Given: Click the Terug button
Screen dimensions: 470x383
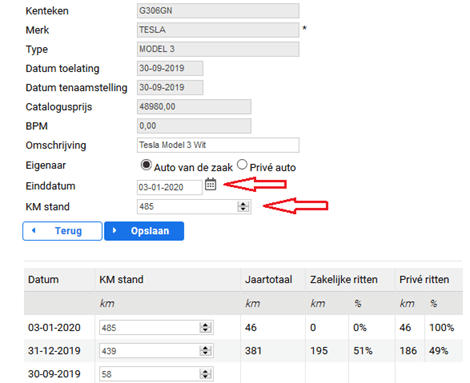Looking at the screenshot, I should tap(62, 231).
